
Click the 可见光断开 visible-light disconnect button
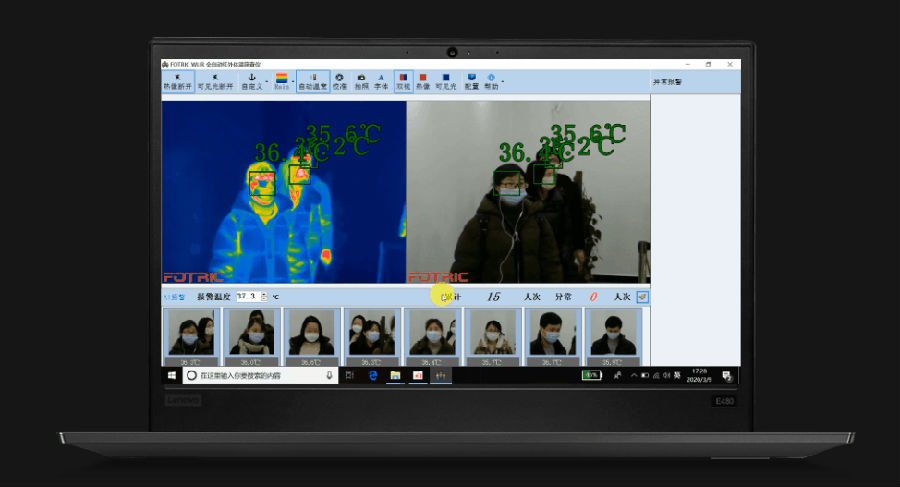[x=215, y=82]
